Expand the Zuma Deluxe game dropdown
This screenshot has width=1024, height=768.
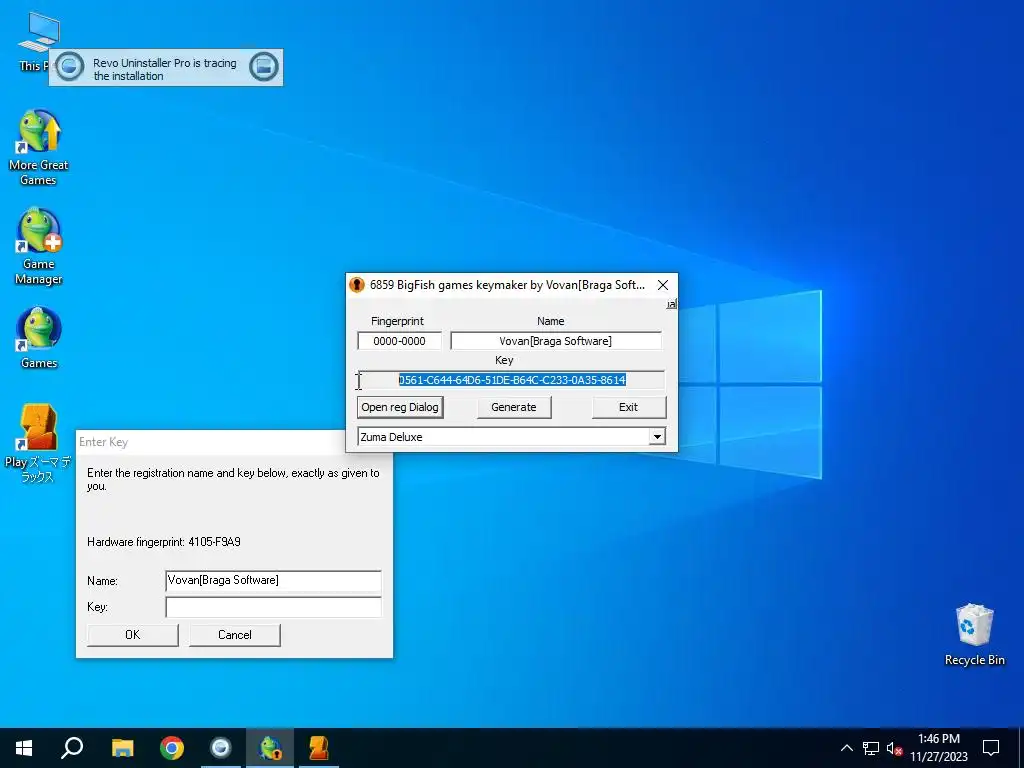(x=657, y=437)
